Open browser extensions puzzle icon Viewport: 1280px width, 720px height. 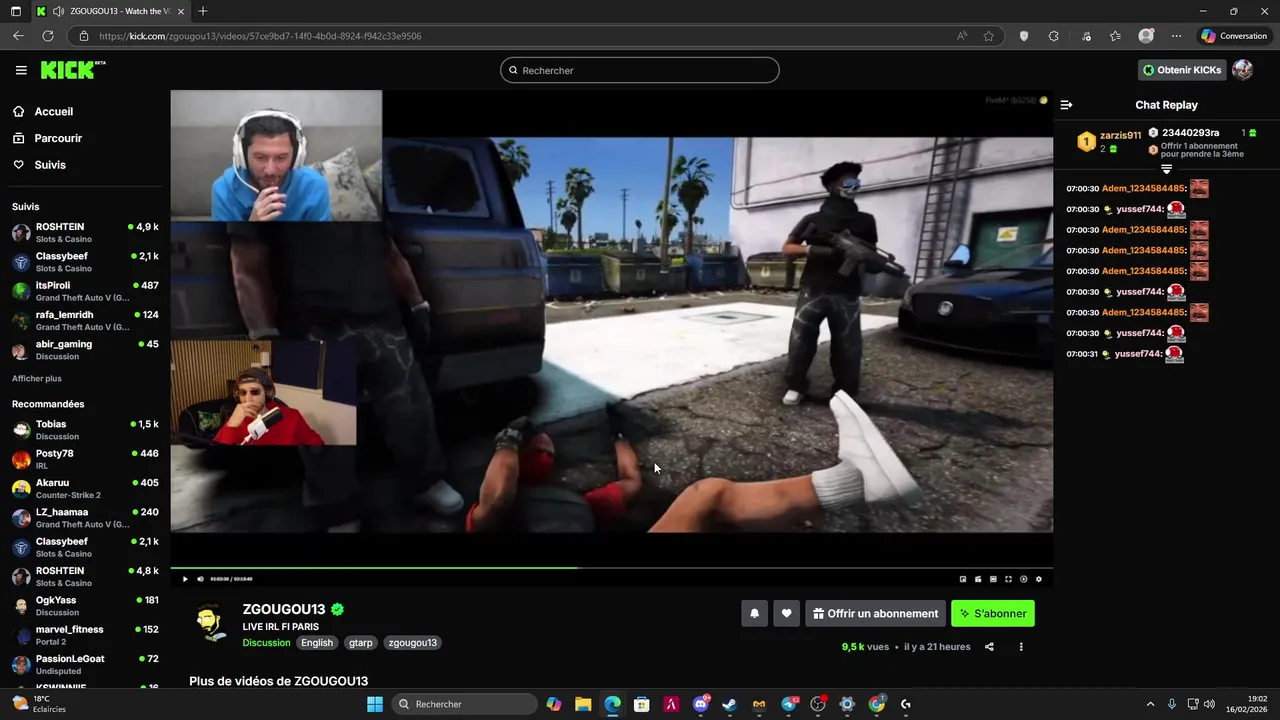1053,36
